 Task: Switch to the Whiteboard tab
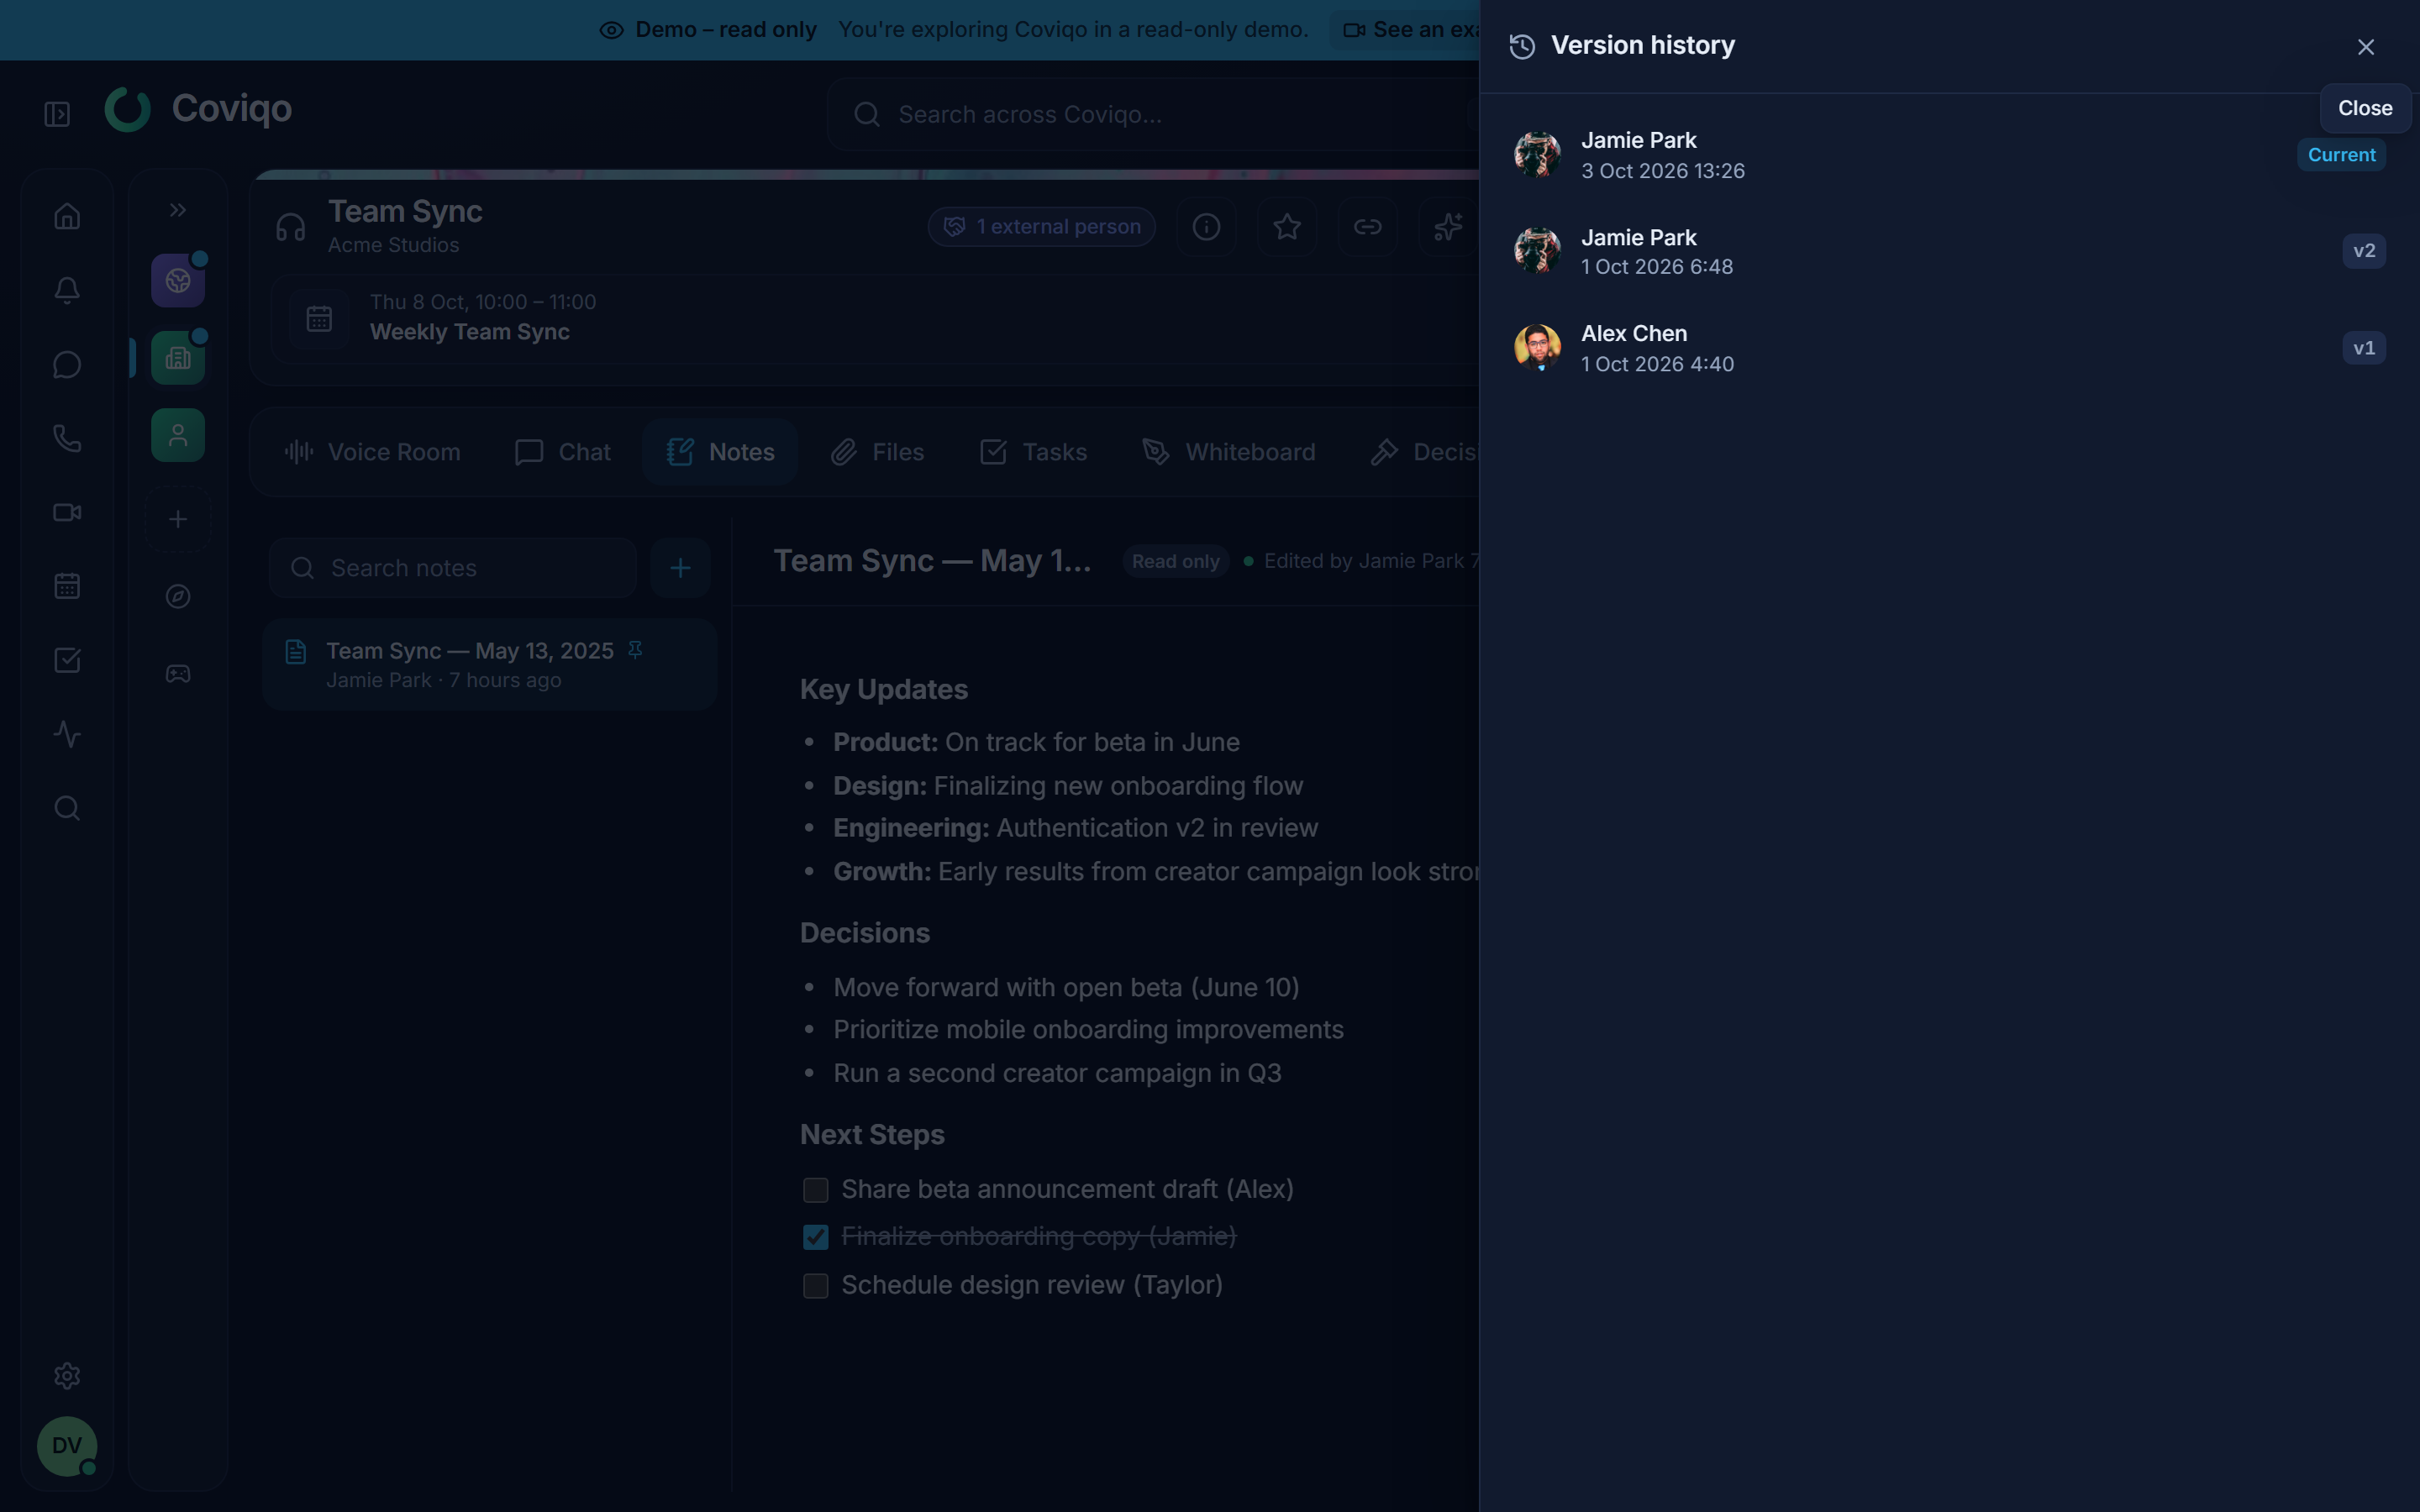pos(1229,452)
